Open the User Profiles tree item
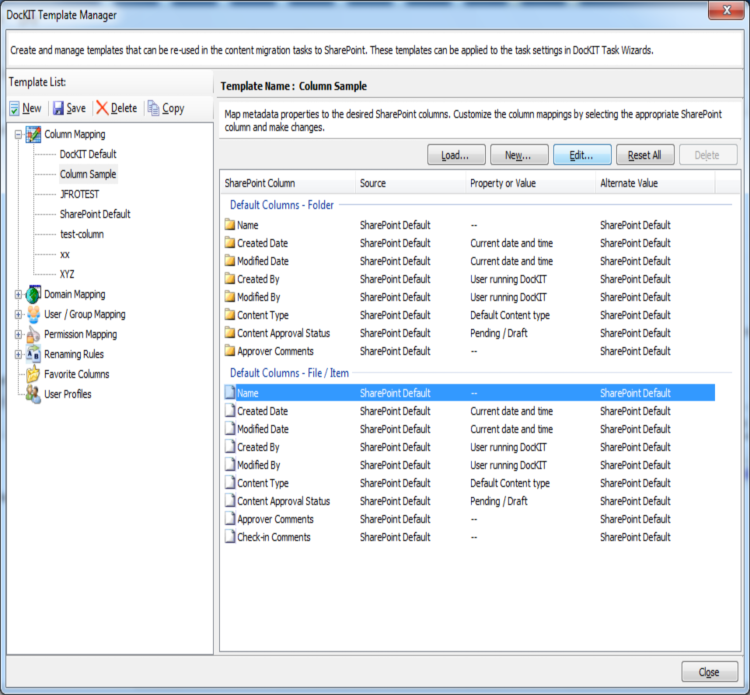 [x=67, y=394]
